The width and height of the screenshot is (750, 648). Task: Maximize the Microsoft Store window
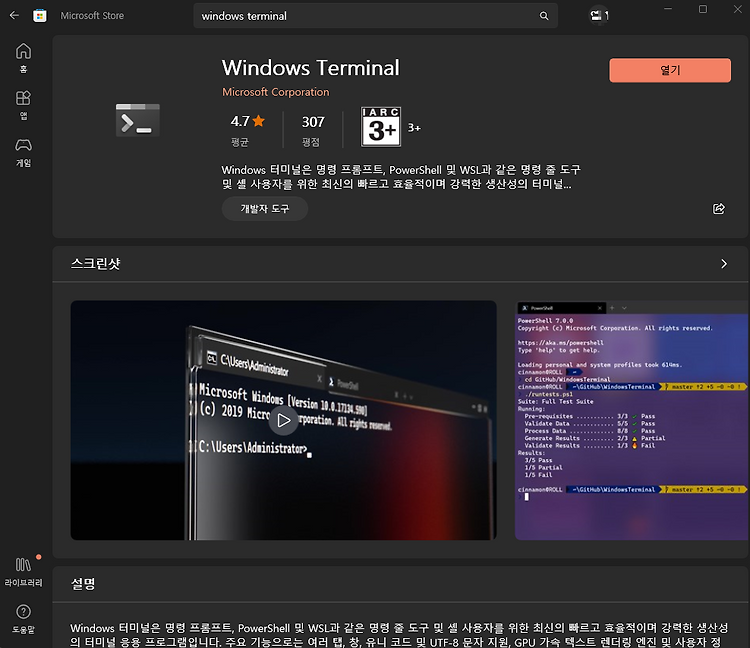click(x=703, y=9)
